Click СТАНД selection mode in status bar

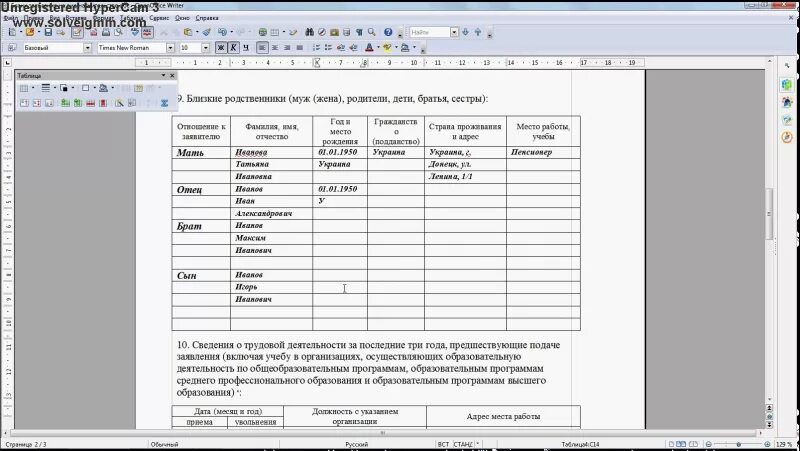463,445
